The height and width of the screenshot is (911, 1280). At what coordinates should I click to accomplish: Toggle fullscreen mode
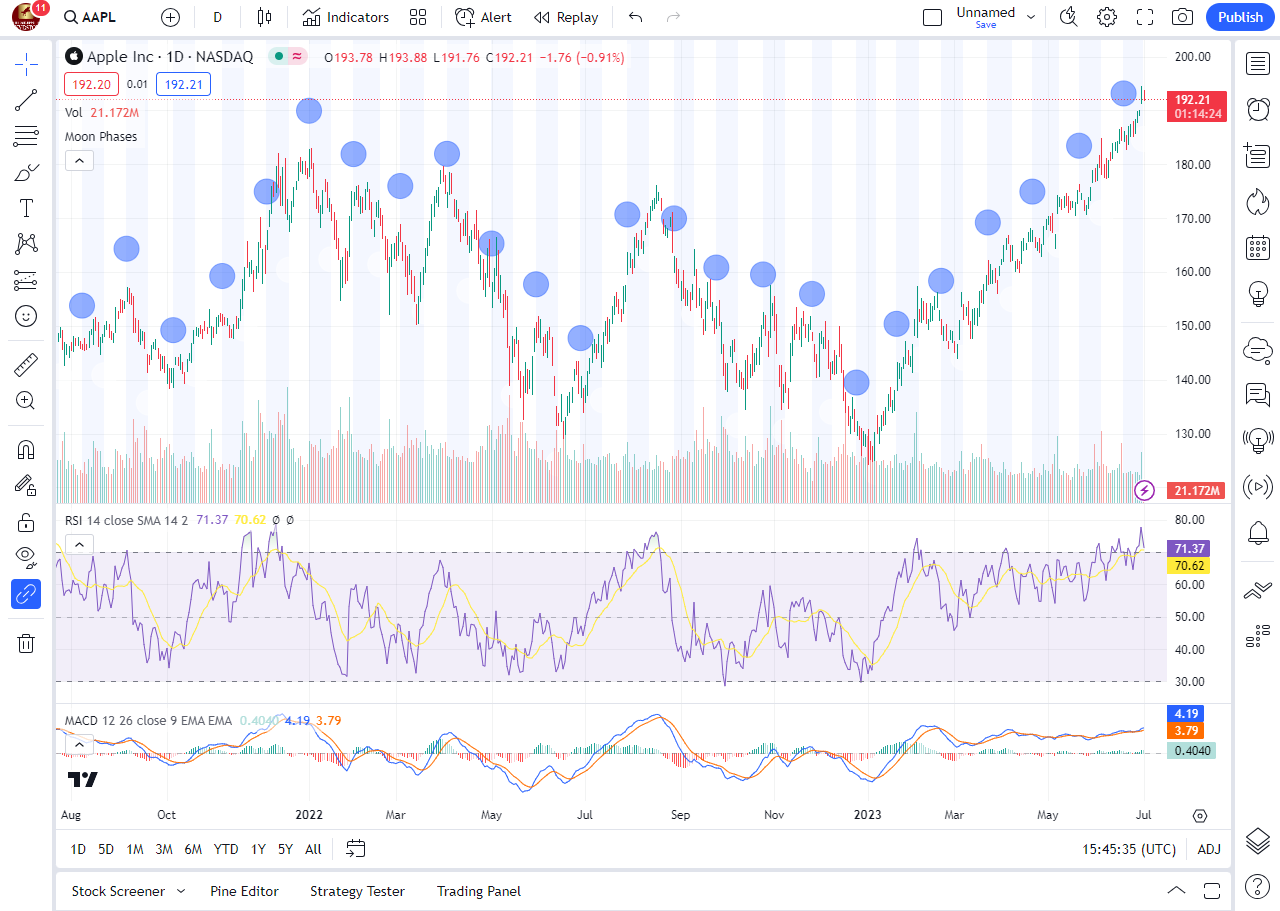[x=1145, y=17]
